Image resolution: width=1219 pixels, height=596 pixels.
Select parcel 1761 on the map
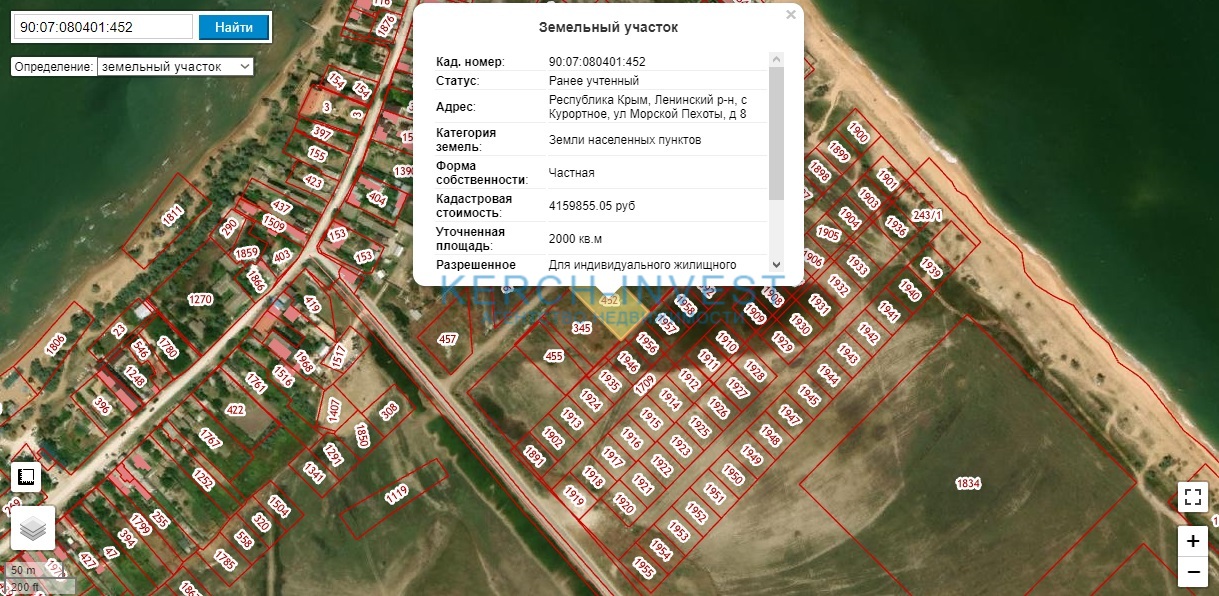point(257,384)
